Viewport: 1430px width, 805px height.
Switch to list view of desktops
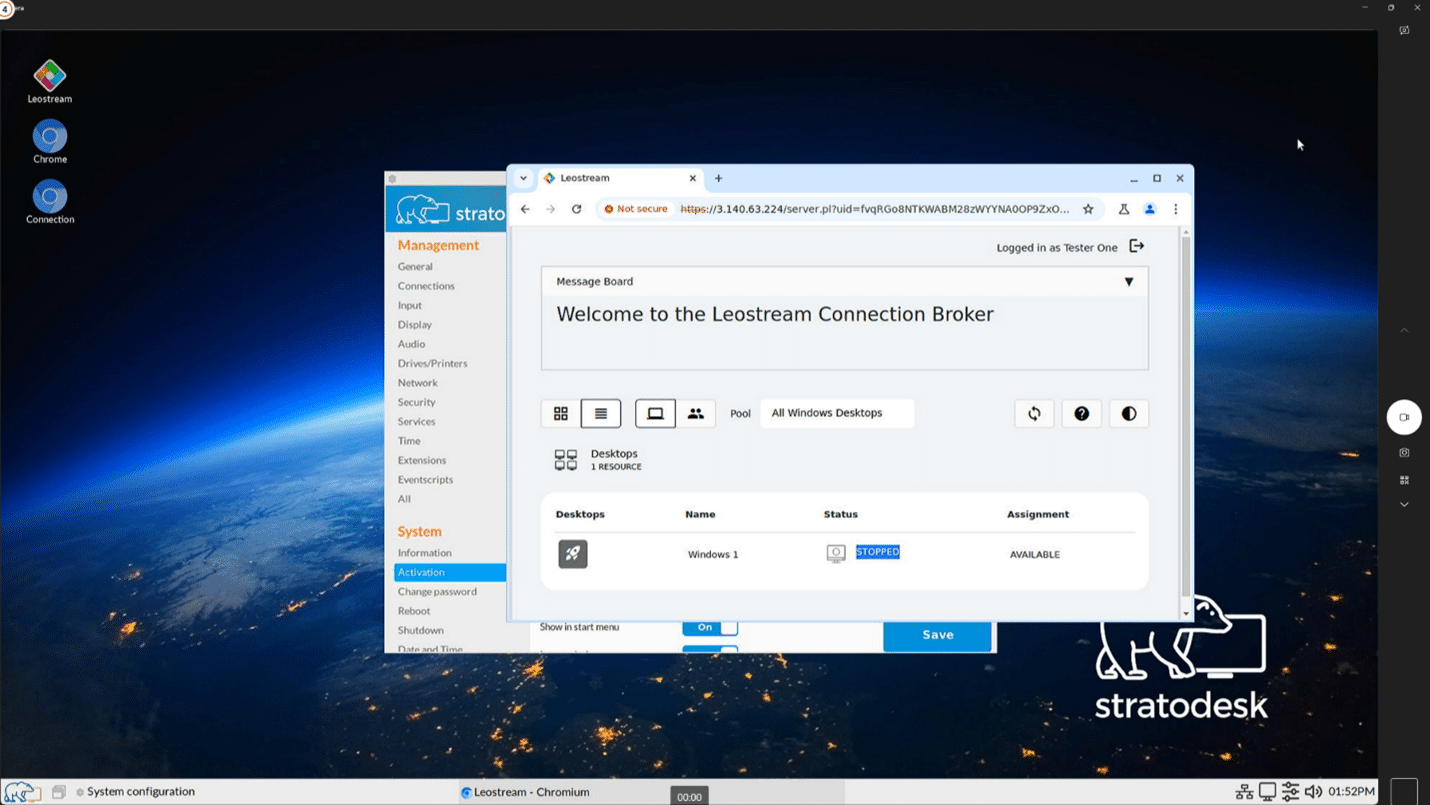coord(601,413)
